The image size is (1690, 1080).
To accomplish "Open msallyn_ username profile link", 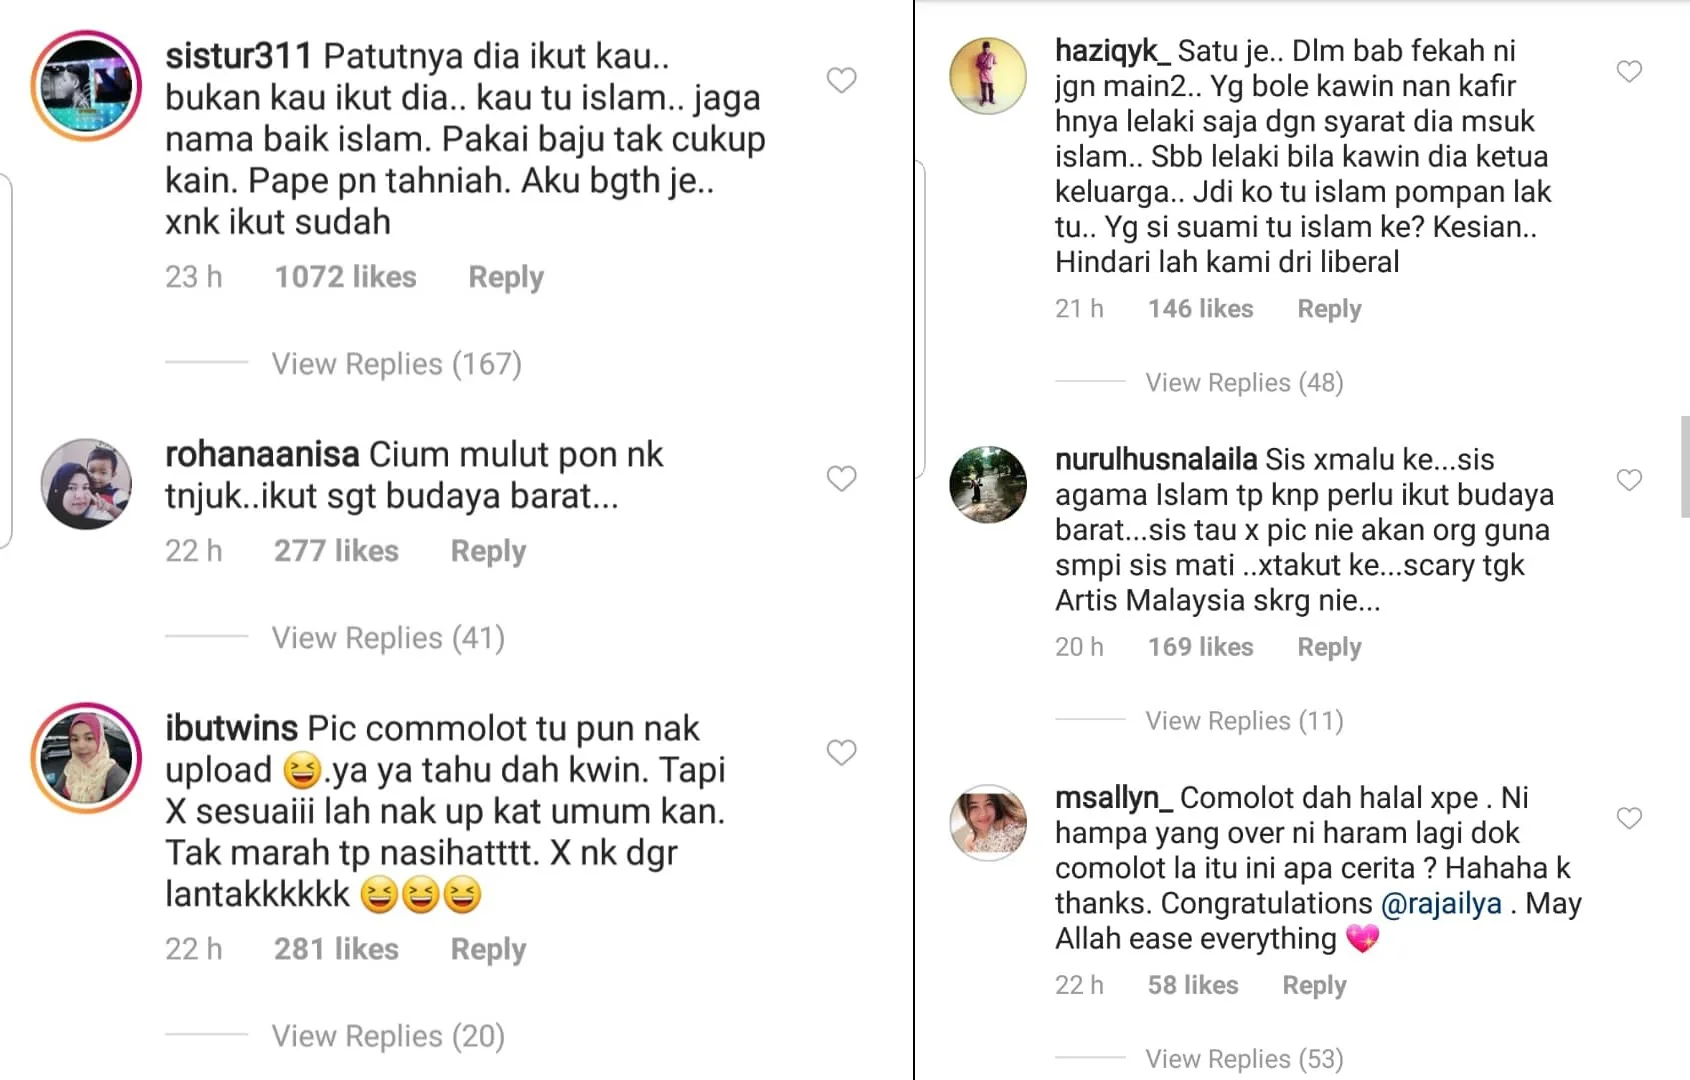I will click(x=1113, y=798).
